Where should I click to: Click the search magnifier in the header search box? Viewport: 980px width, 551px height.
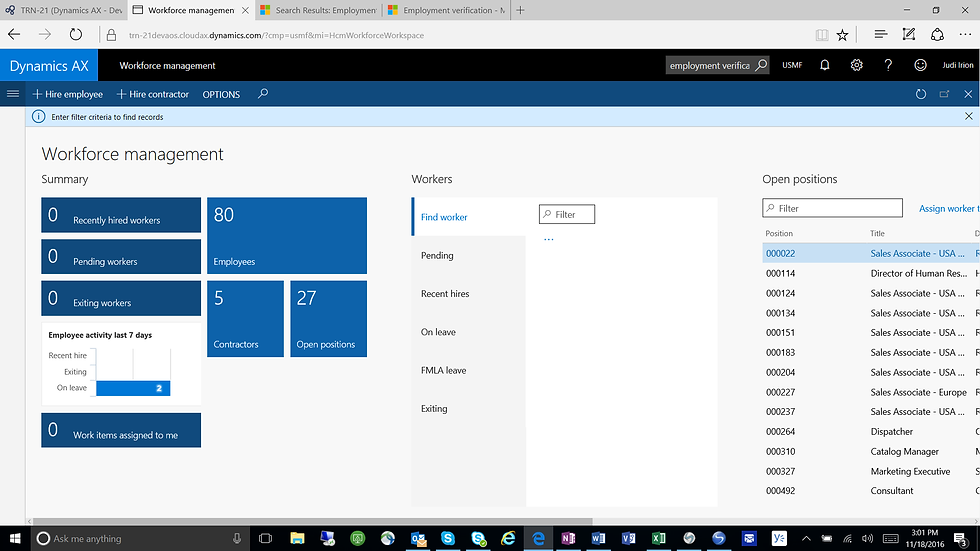point(761,65)
